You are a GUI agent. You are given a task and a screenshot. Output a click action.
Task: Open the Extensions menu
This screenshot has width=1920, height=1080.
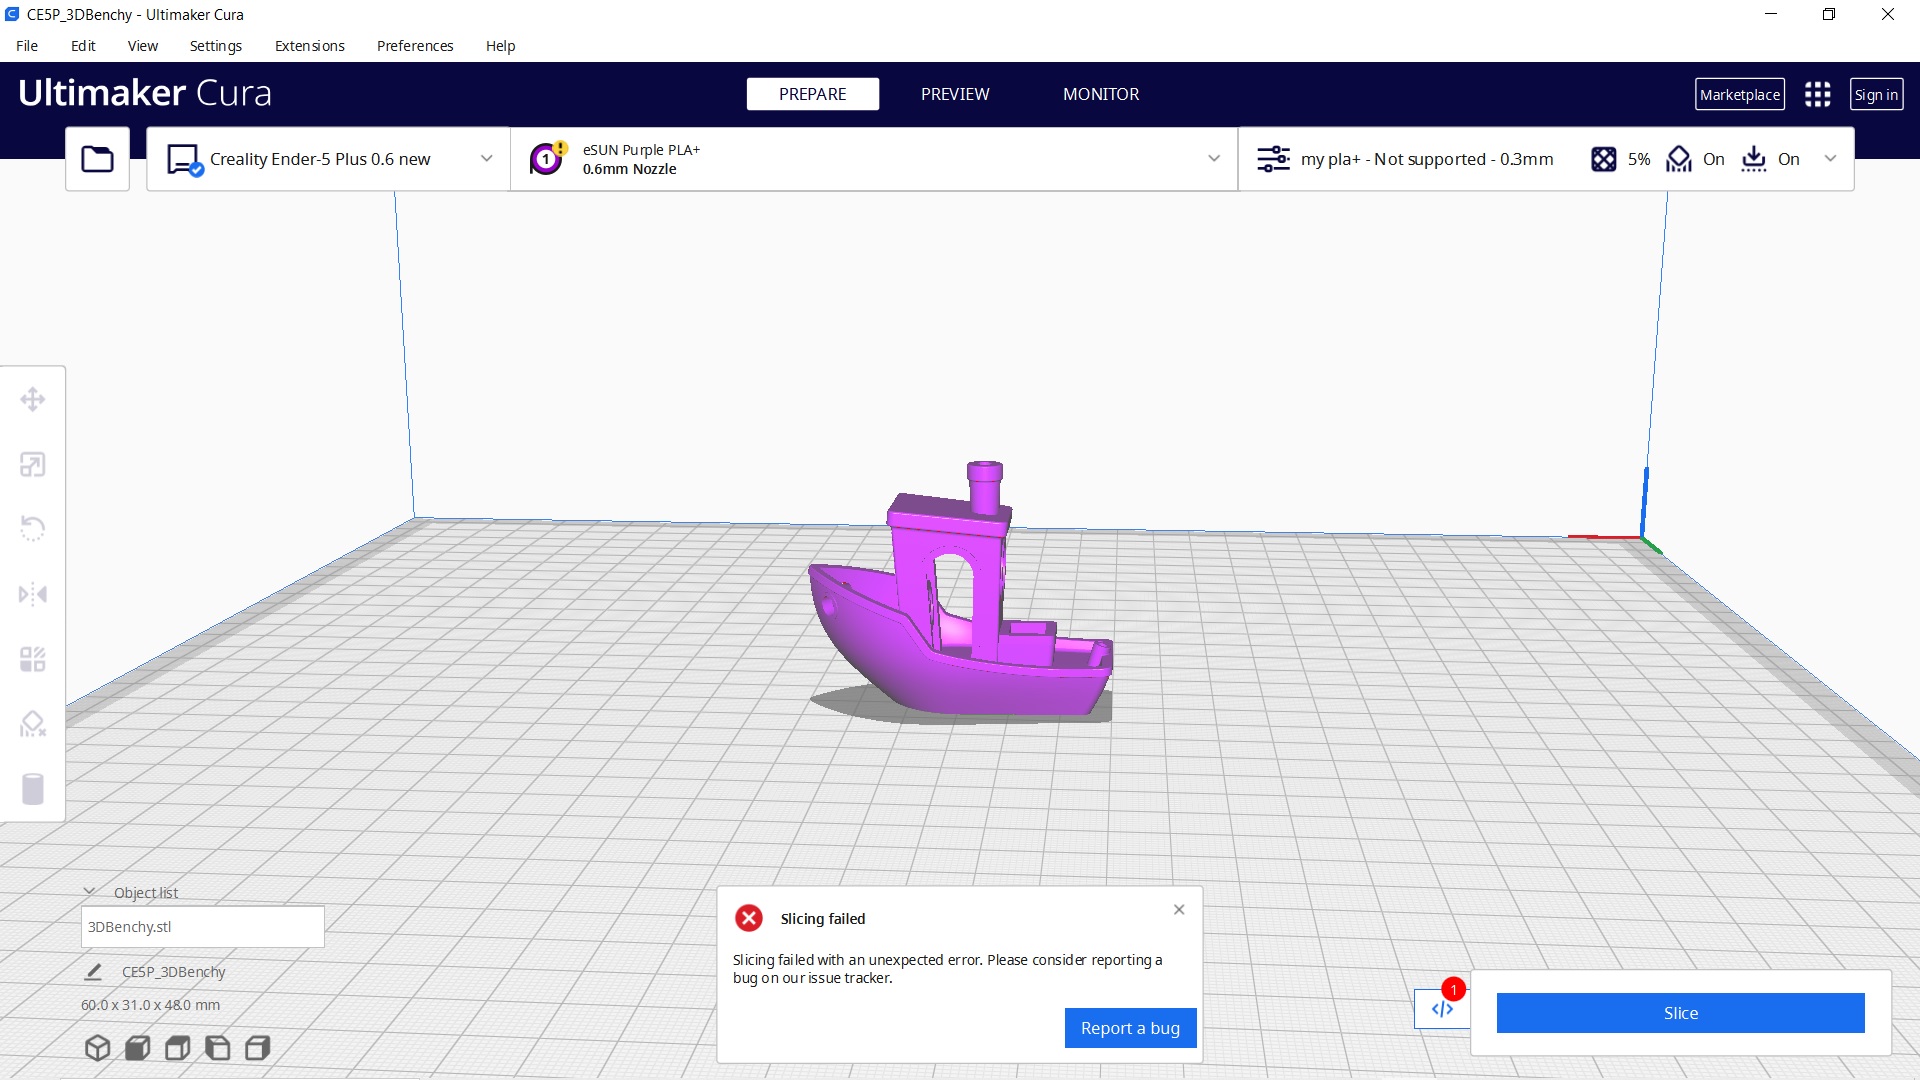click(309, 46)
